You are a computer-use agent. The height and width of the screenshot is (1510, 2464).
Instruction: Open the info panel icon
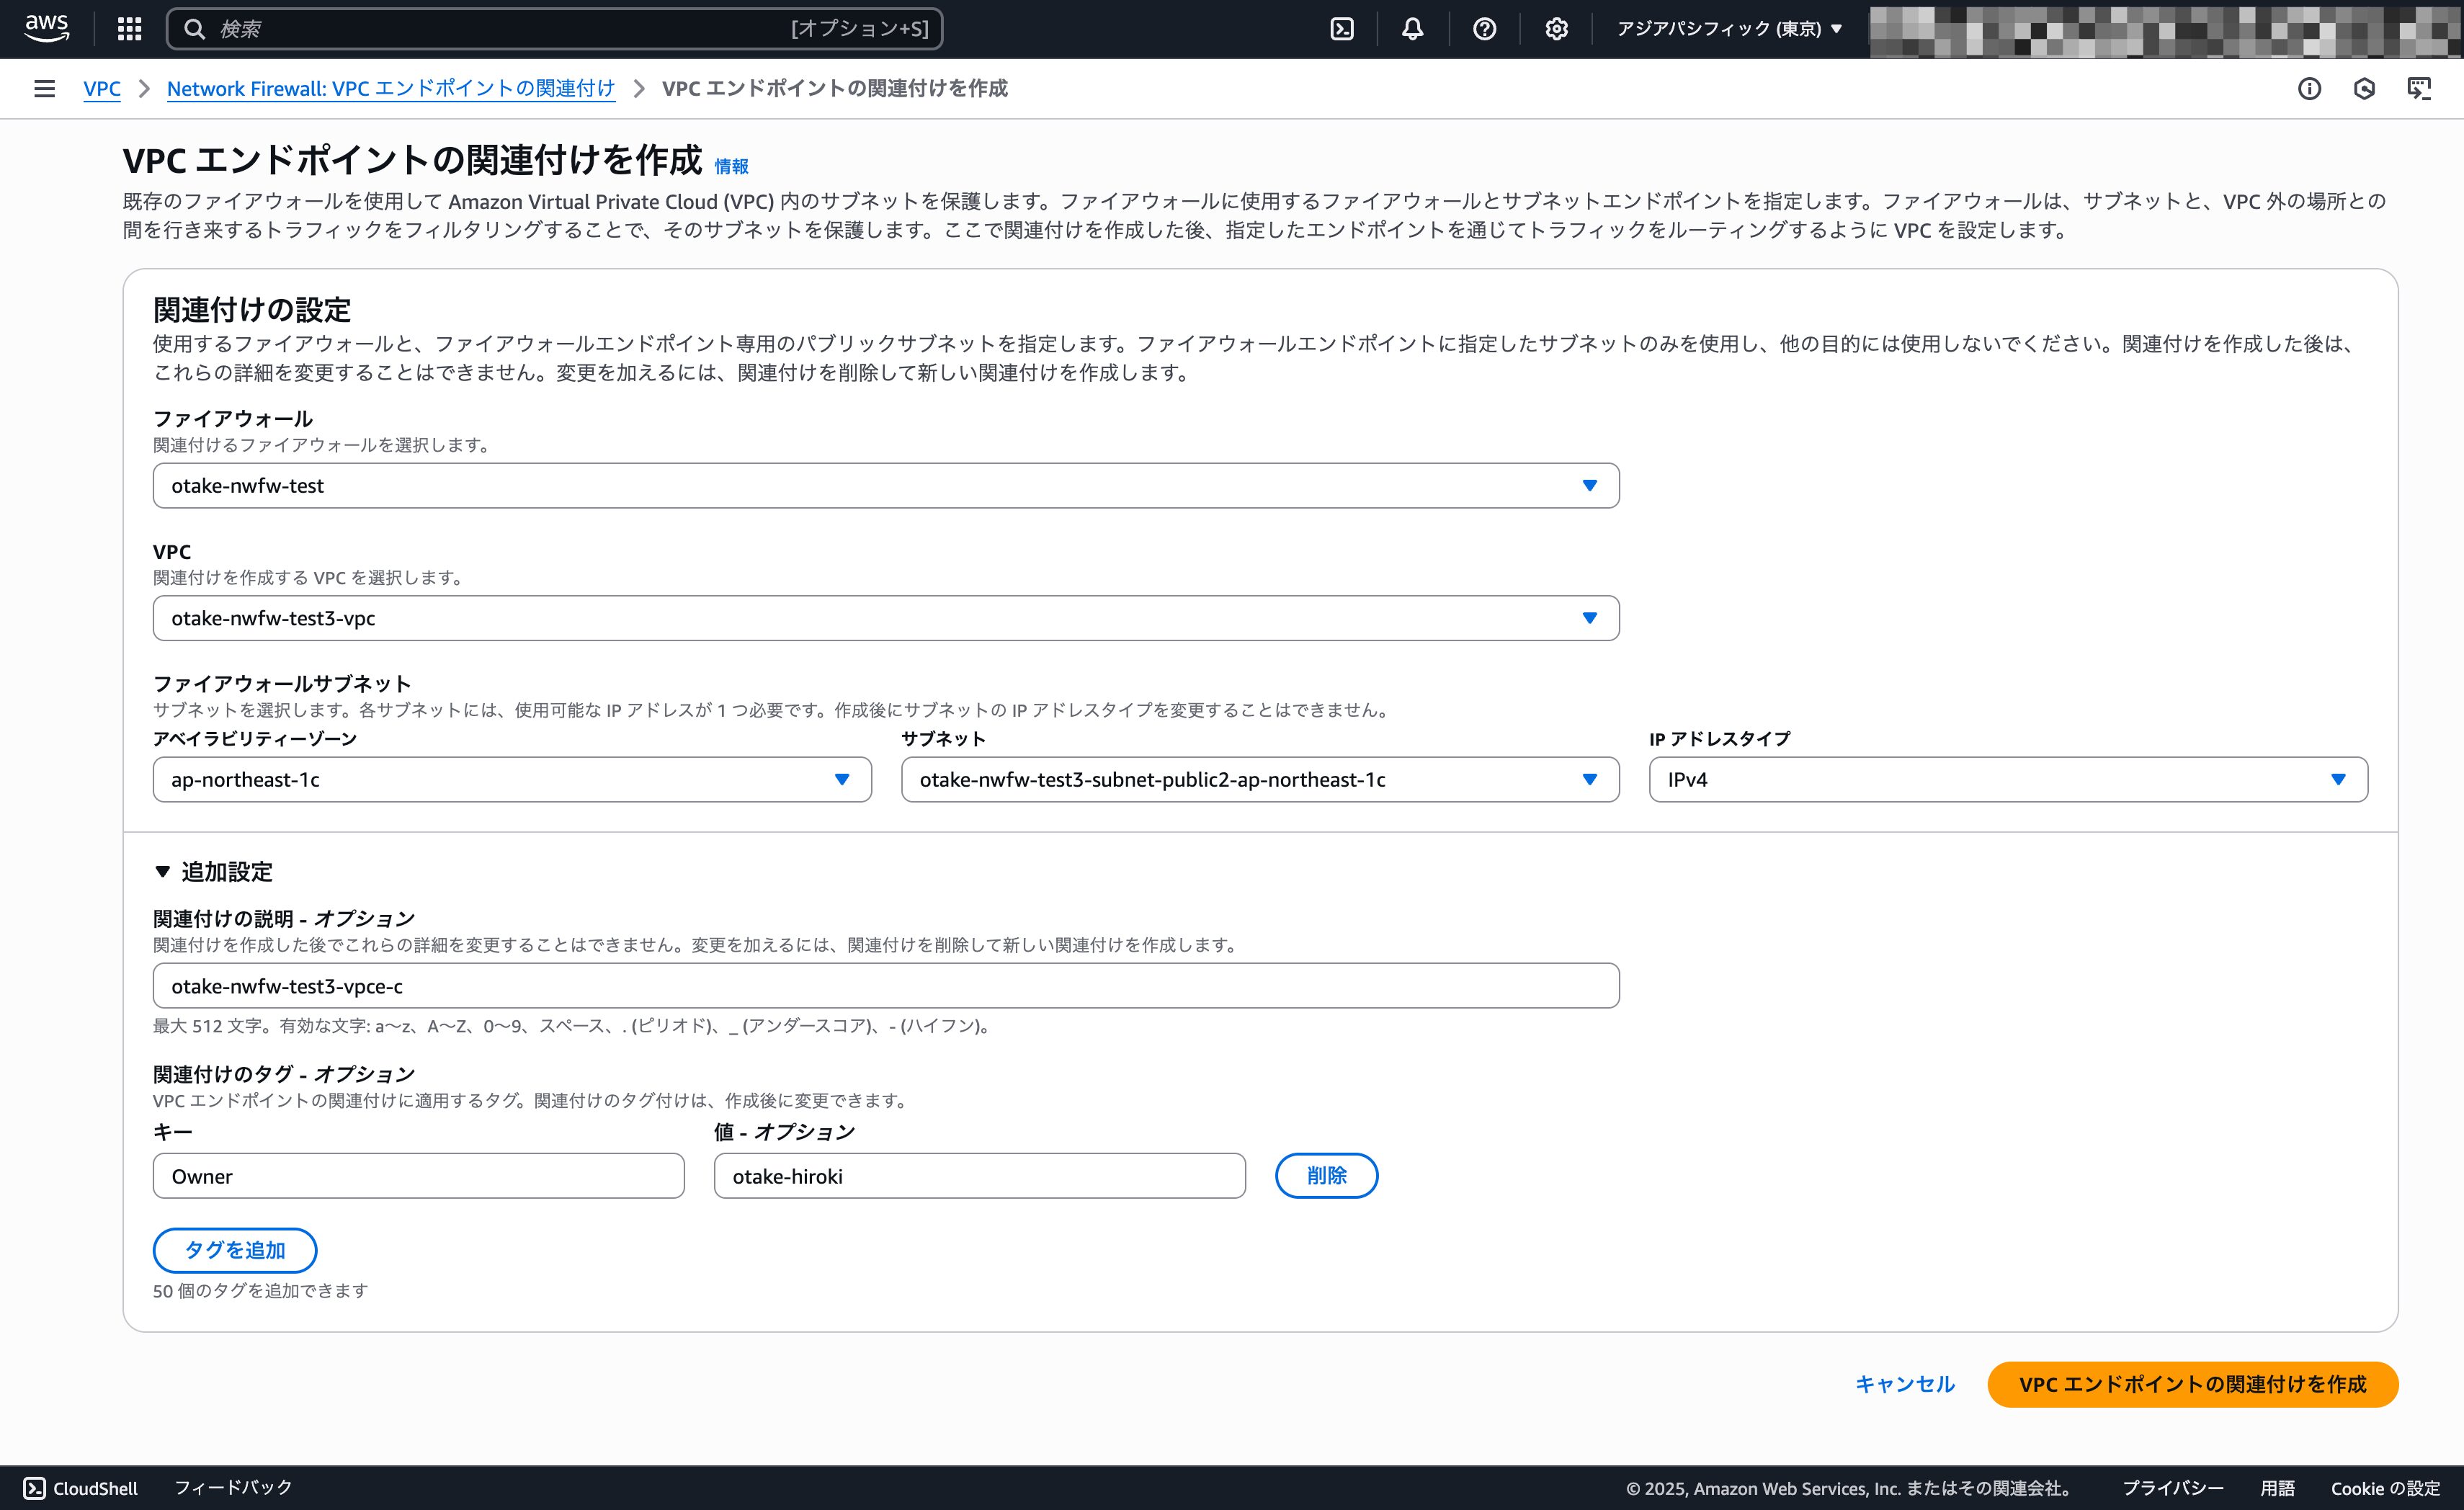pos(2310,89)
